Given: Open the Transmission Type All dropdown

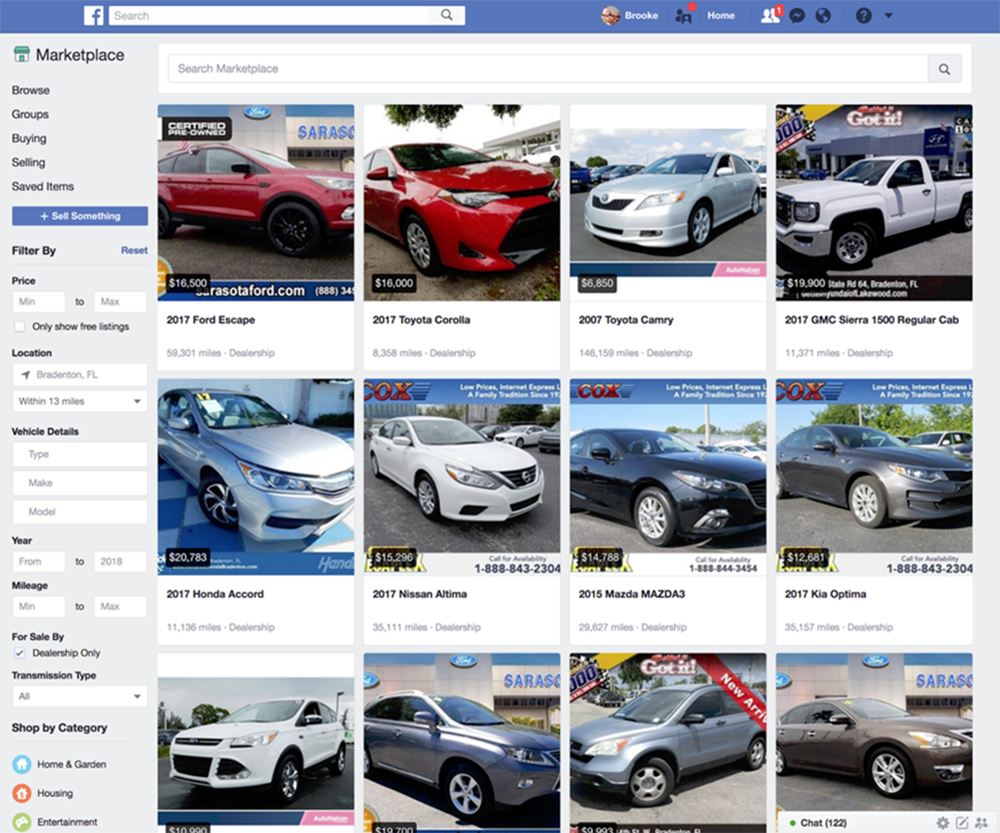Looking at the screenshot, I should (80, 697).
